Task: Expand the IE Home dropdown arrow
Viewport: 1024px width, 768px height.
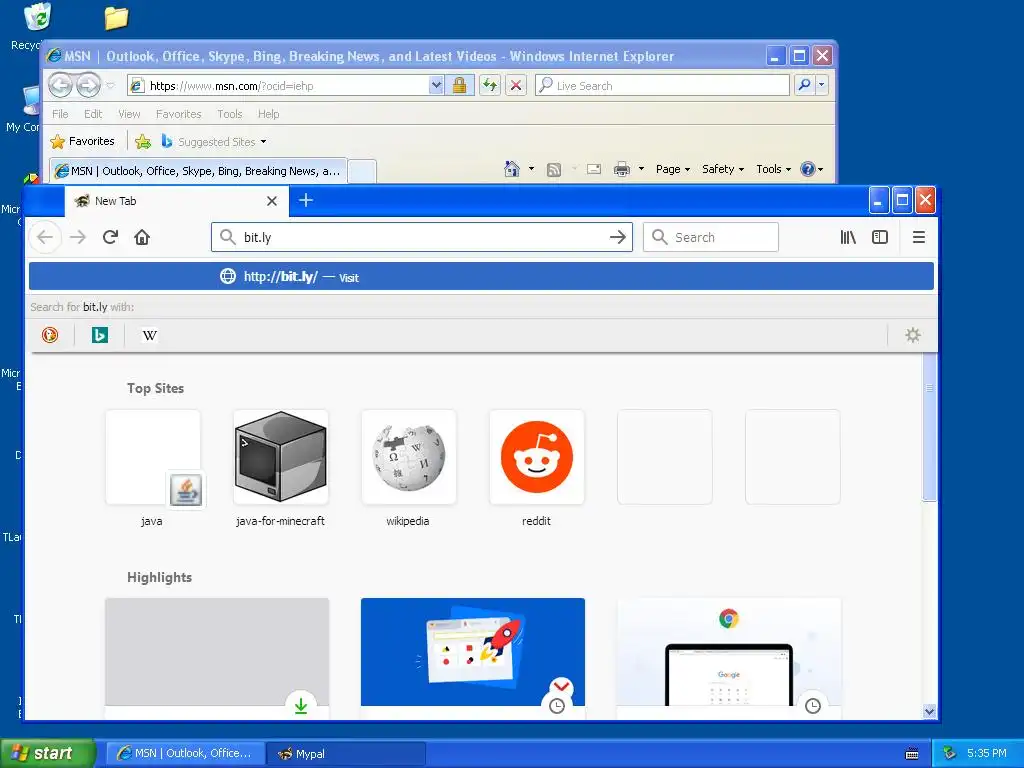Action: [x=531, y=169]
